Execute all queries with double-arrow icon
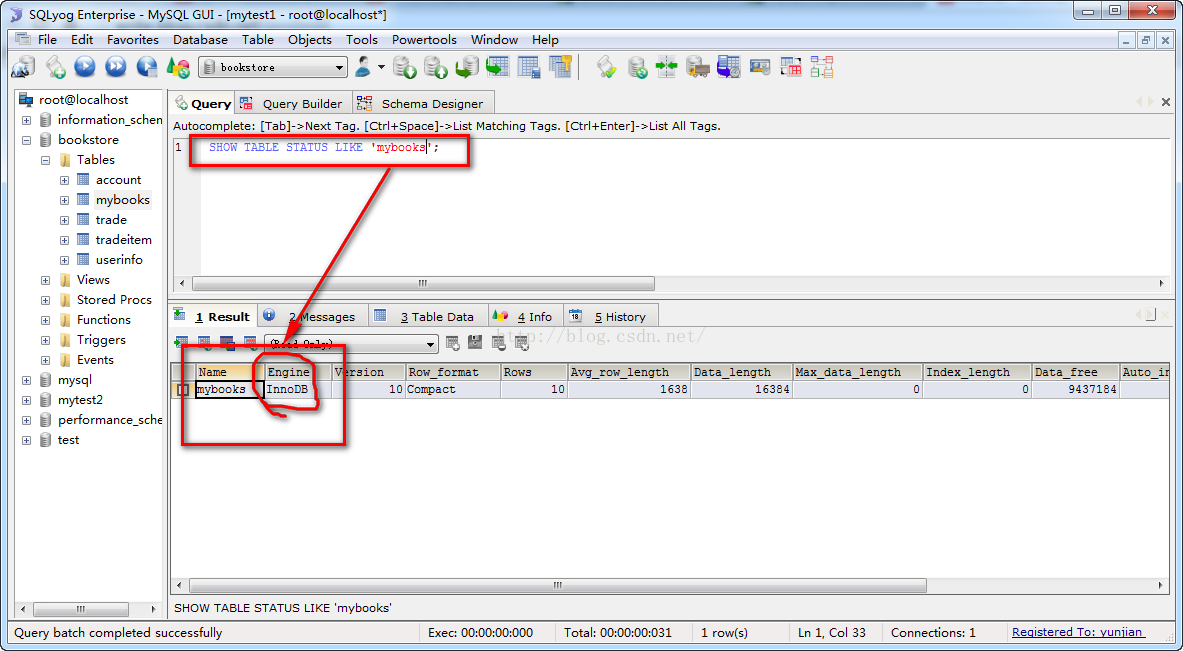1183x651 pixels. coord(115,67)
